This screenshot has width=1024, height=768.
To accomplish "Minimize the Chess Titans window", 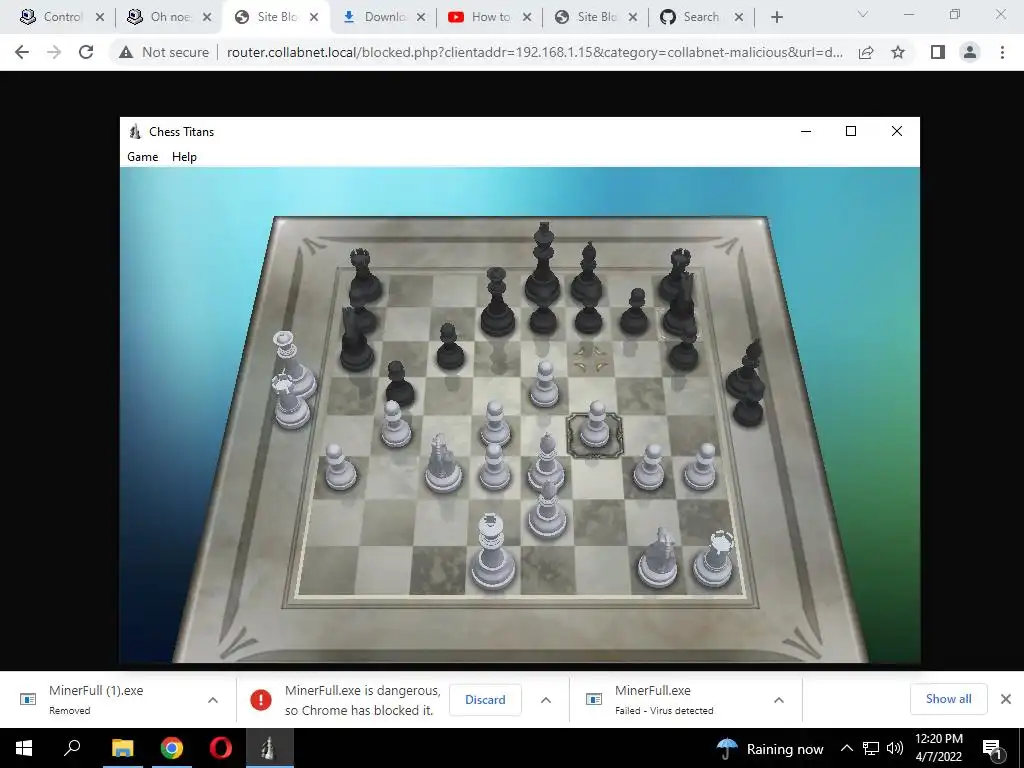I will 806,131.
